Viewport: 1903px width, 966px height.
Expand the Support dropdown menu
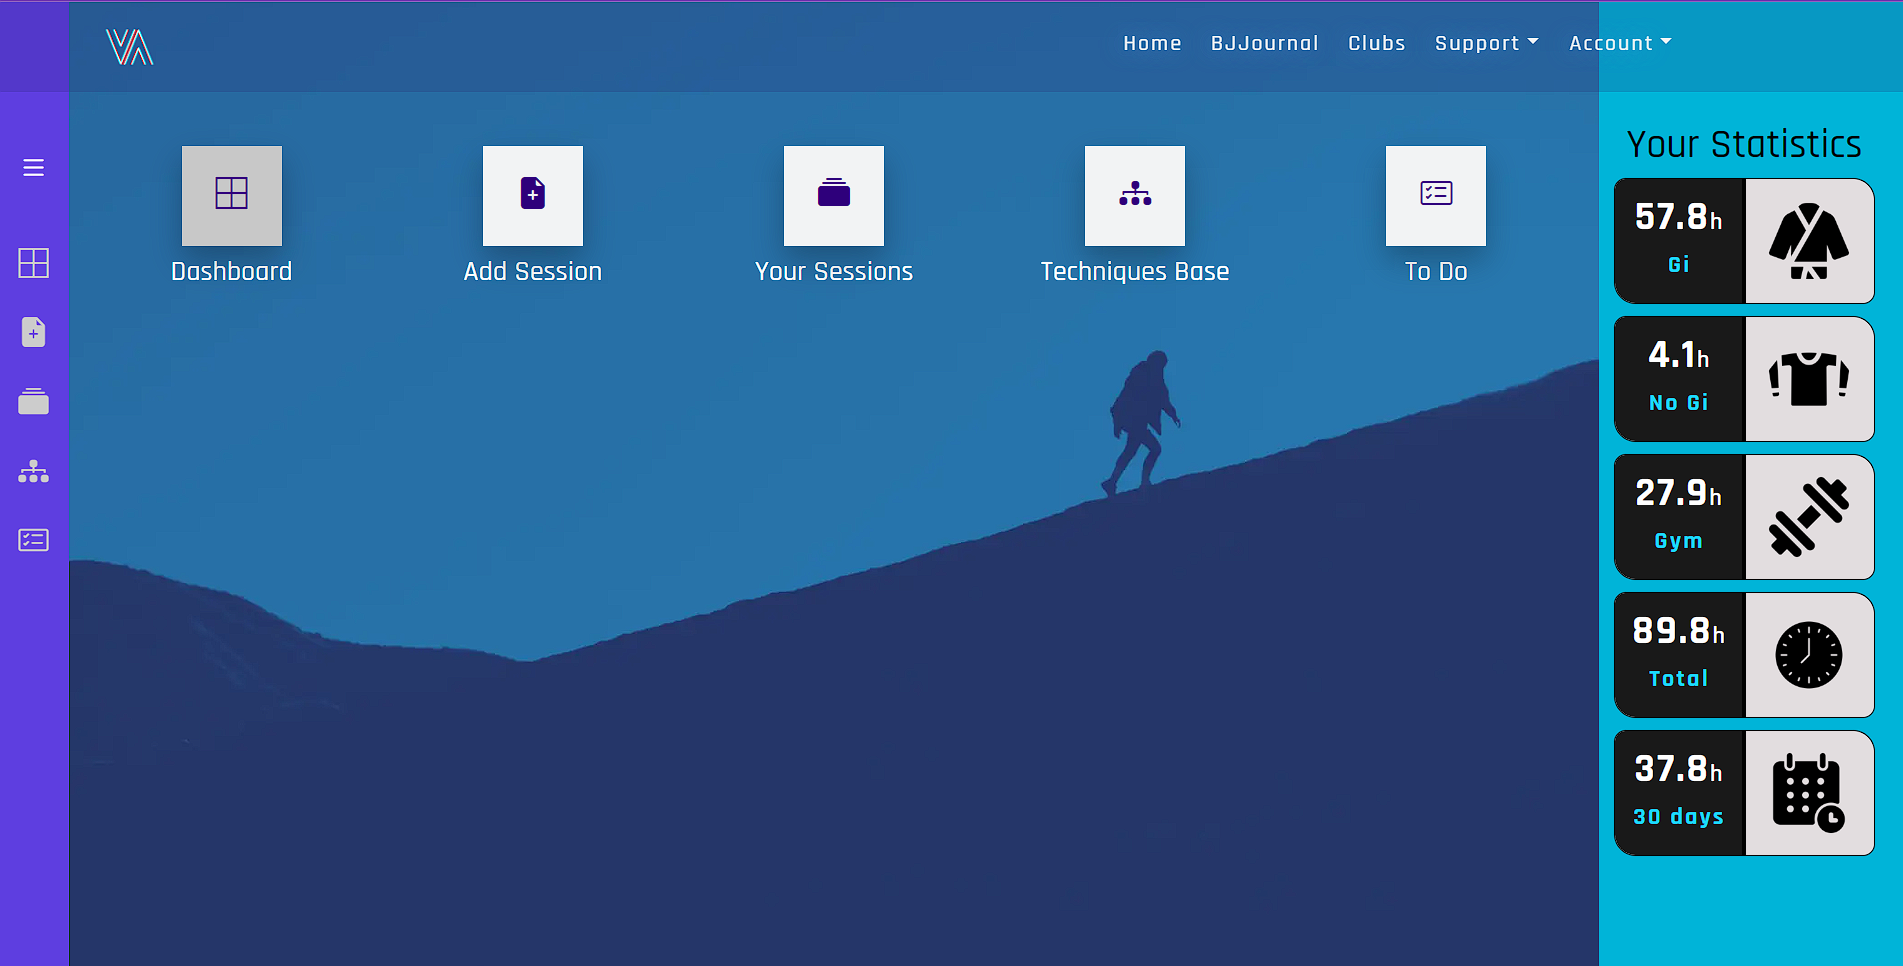tap(1487, 43)
